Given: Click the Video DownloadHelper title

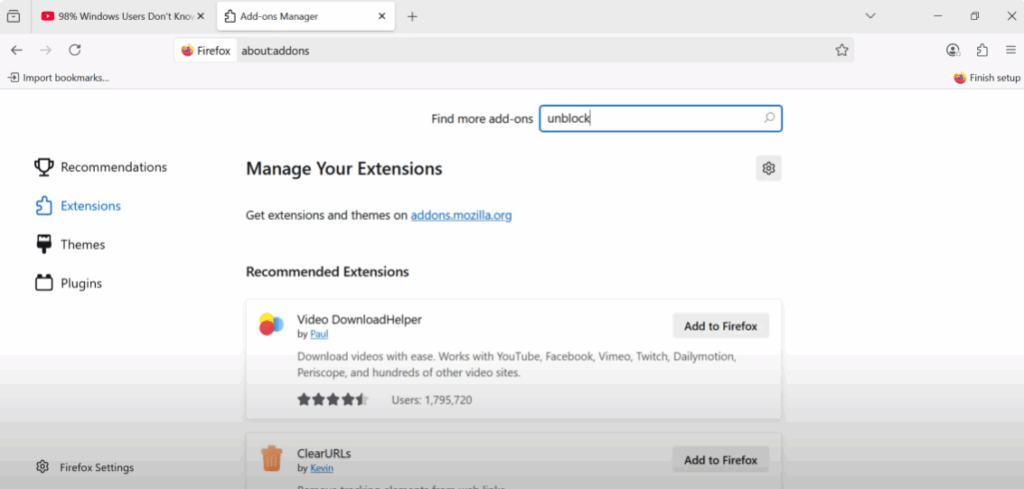Looking at the screenshot, I should click(x=359, y=319).
